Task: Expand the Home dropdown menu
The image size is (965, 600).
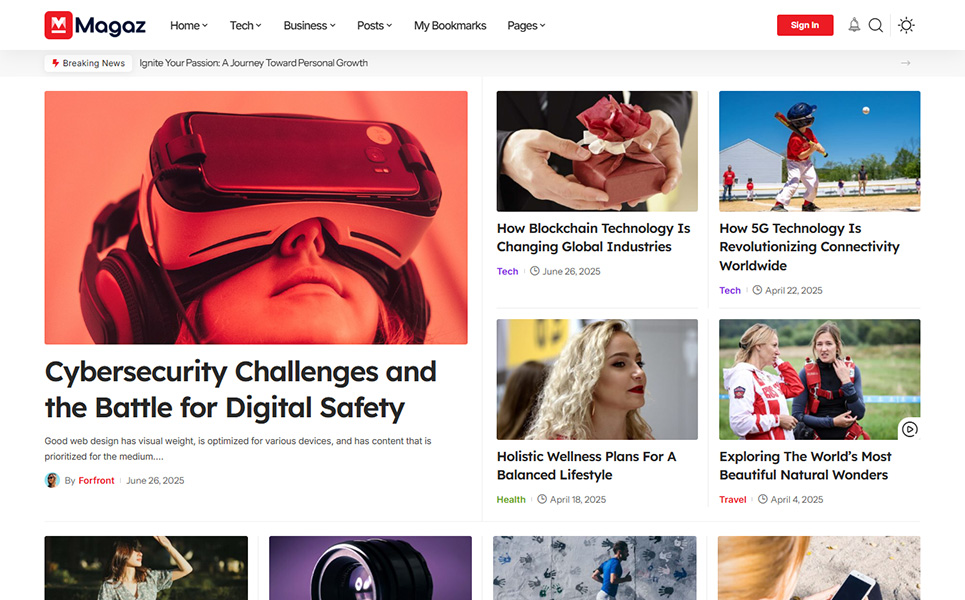Action: tap(188, 26)
